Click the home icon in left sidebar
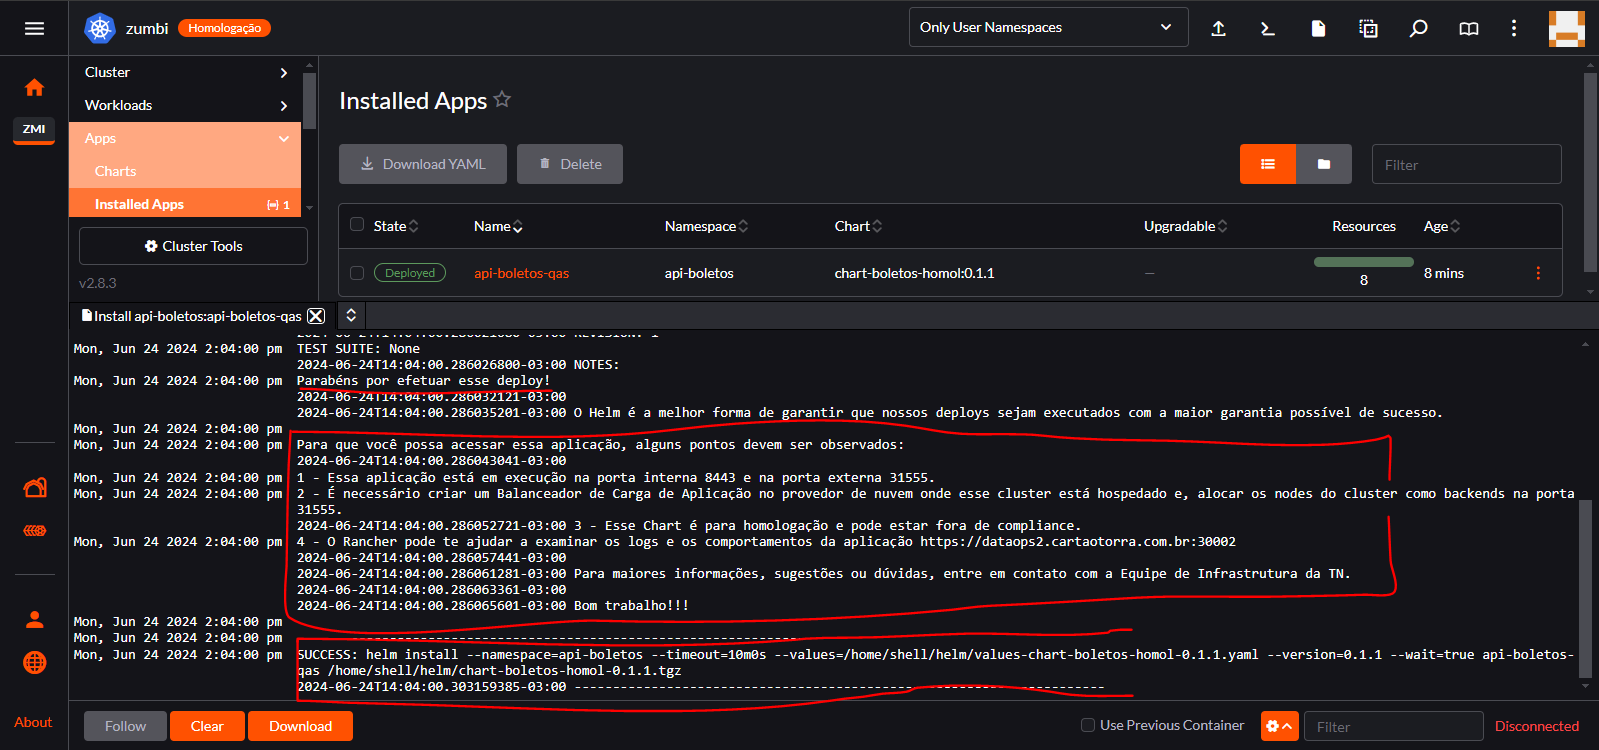The image size is (1599, 750). tap(34, 88)
